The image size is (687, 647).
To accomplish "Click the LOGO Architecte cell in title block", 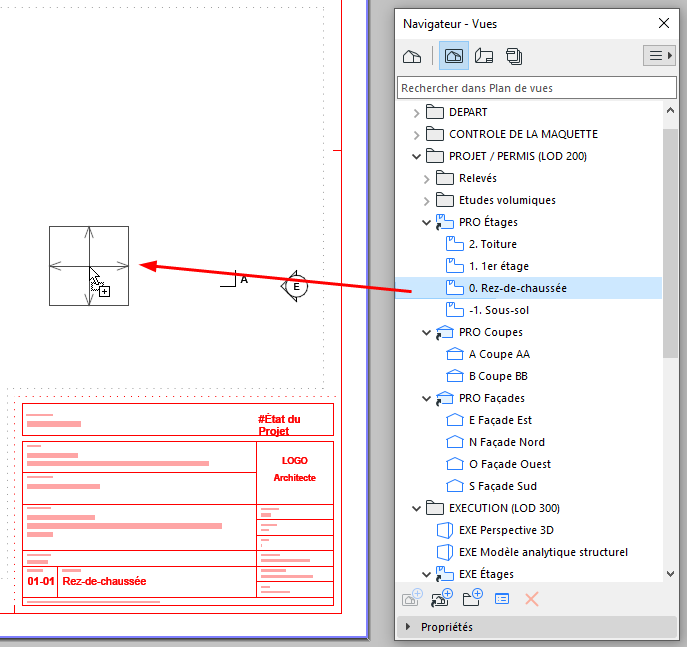I will click(x=295, y=473).
